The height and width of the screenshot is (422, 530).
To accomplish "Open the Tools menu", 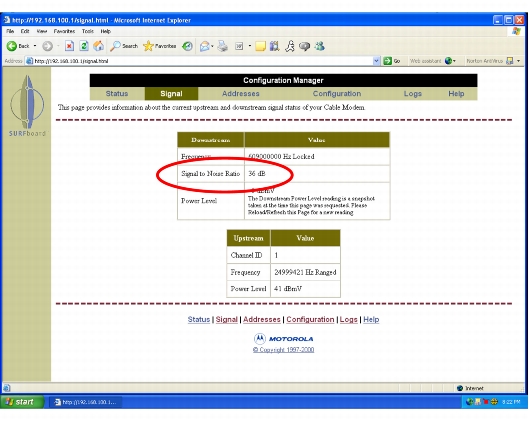I will point(88,31).
